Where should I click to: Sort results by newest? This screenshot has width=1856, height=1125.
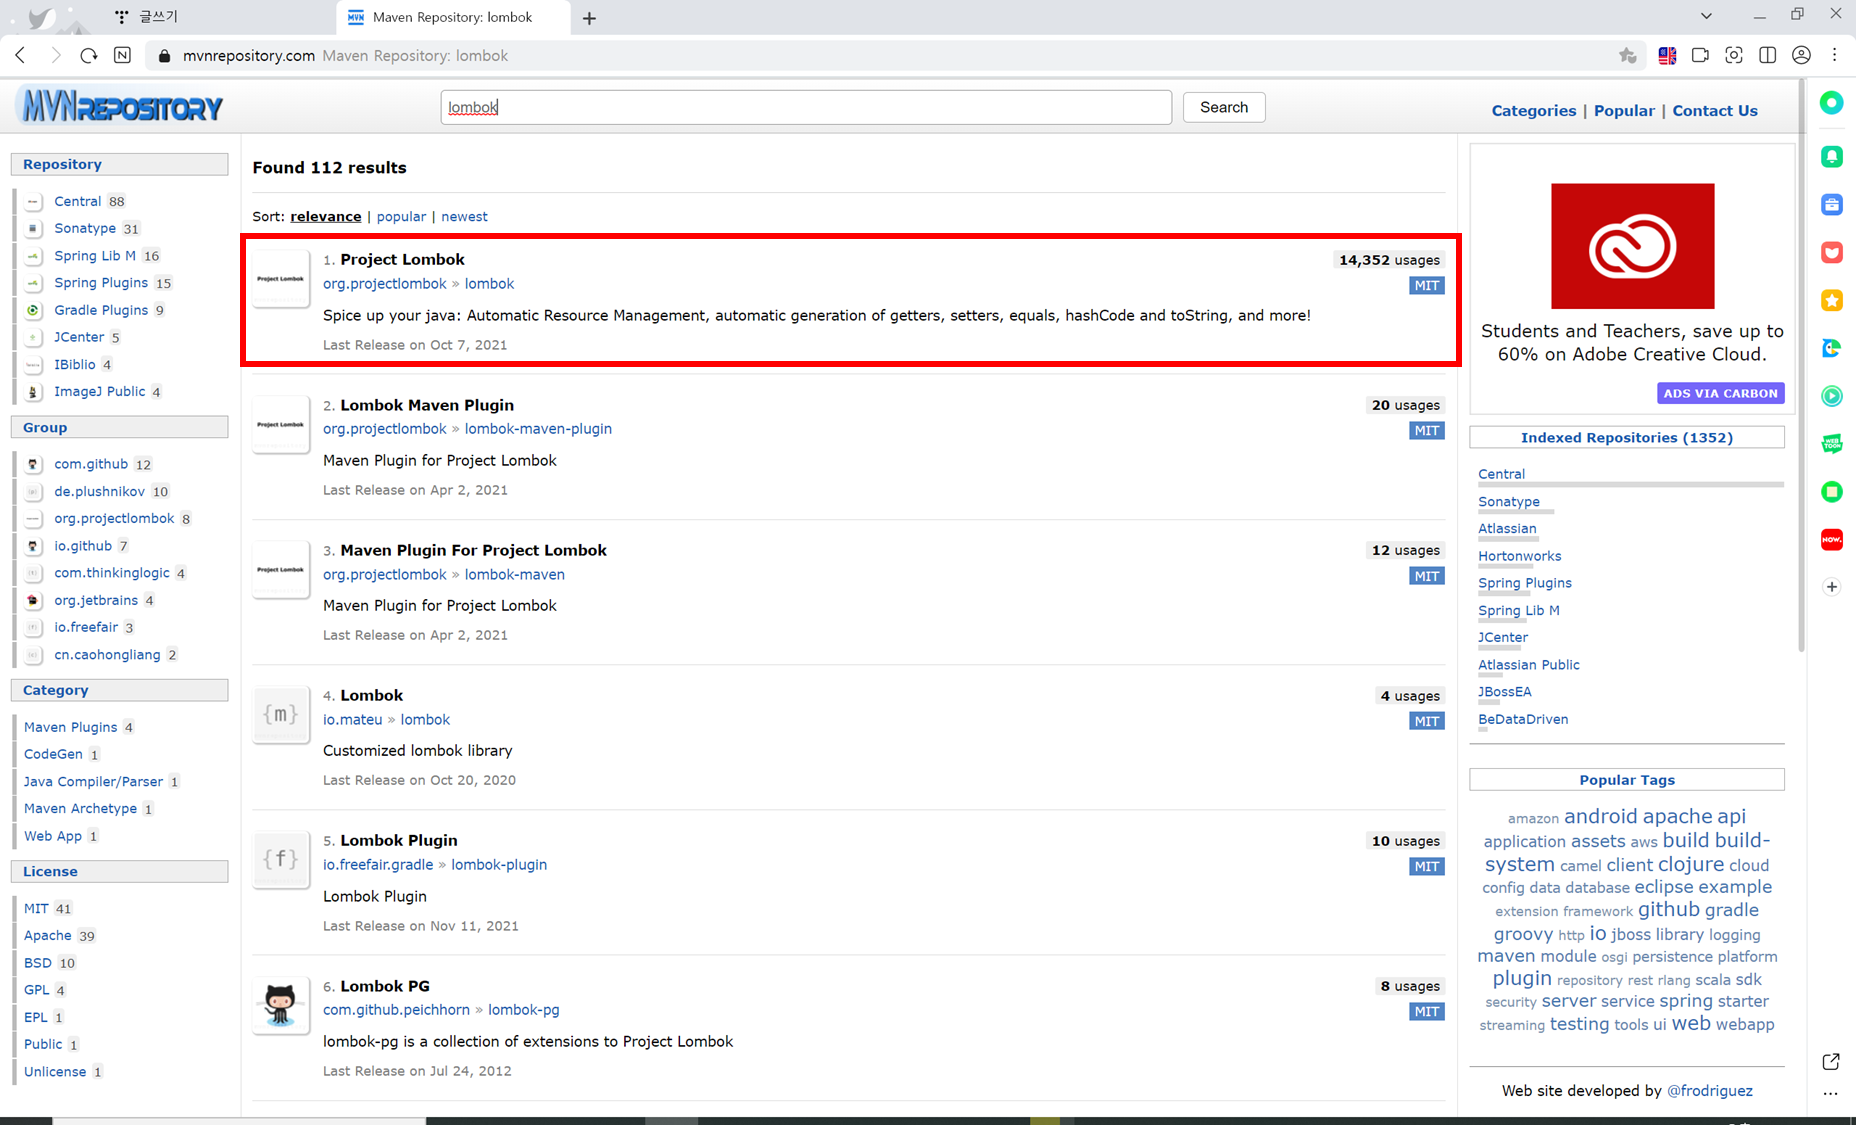point(464,216)
